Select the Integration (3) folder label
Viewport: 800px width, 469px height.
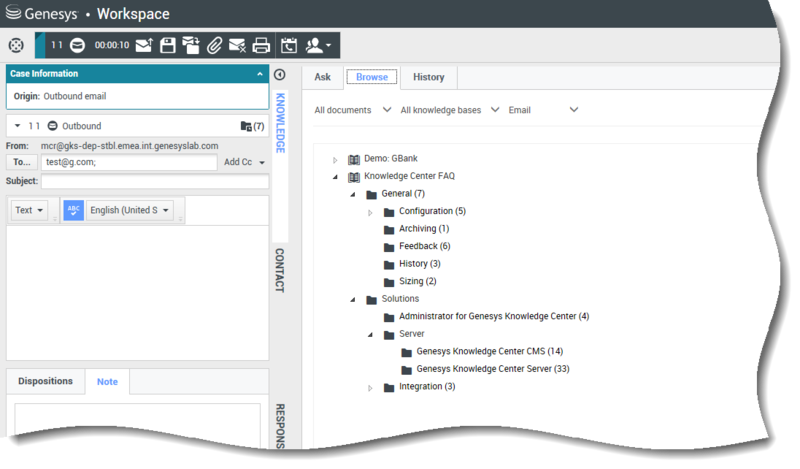click(427, 387)
